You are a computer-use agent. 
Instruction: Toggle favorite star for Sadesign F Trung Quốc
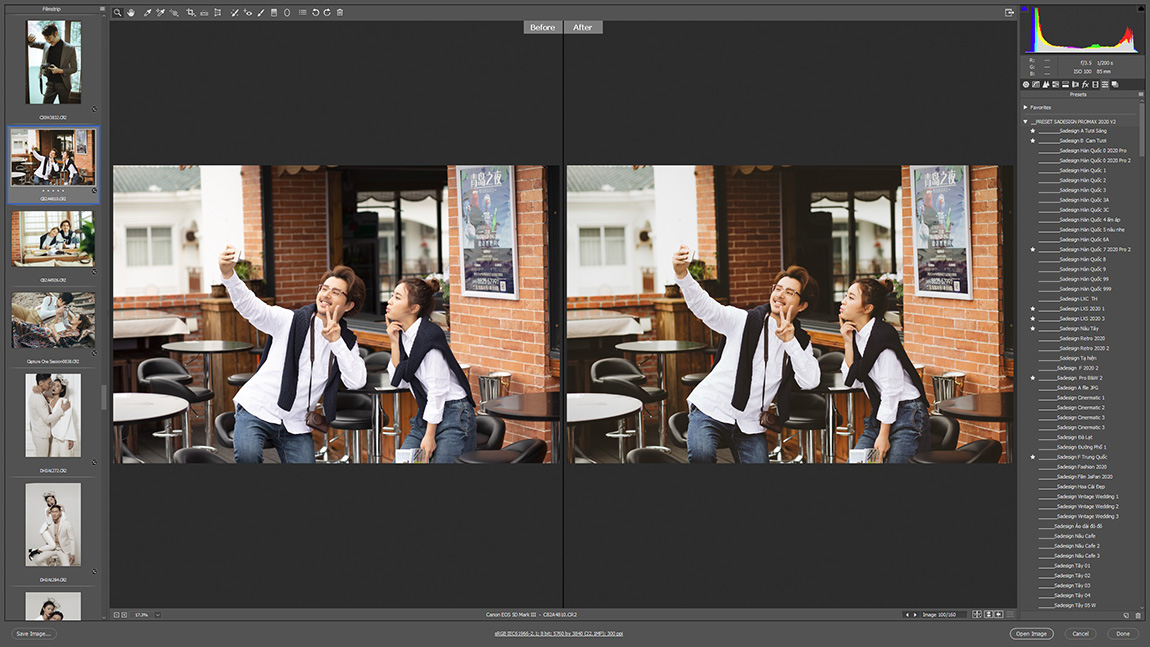(x=1033, y=457)
